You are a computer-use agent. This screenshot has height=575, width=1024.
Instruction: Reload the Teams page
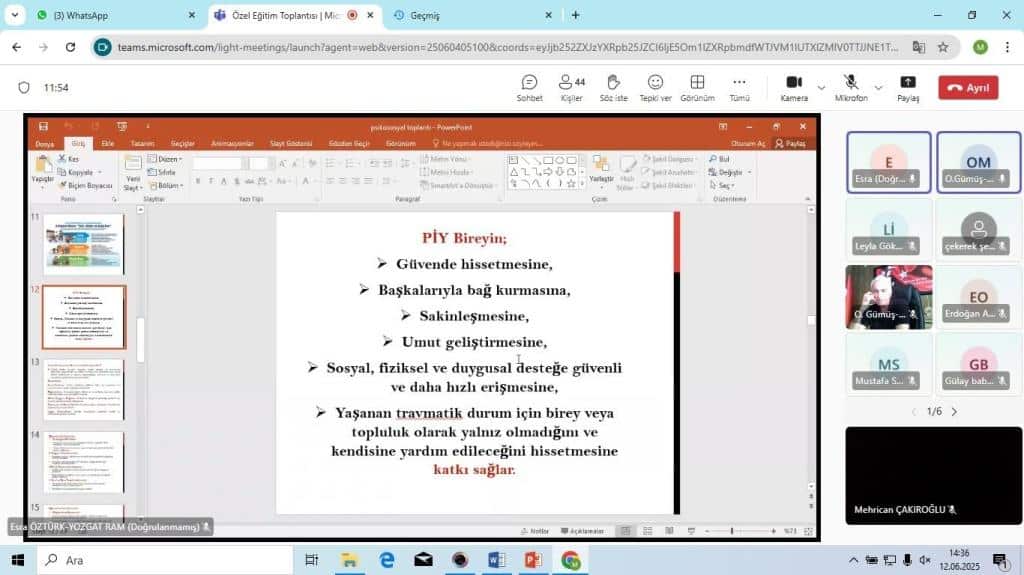coord(70,47)
